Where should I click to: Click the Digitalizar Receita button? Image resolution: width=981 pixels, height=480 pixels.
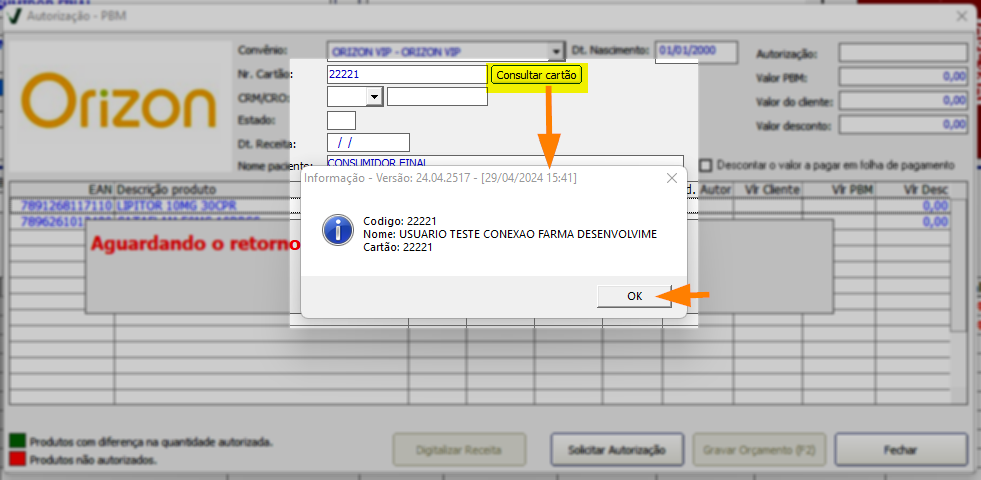[459, 450]
